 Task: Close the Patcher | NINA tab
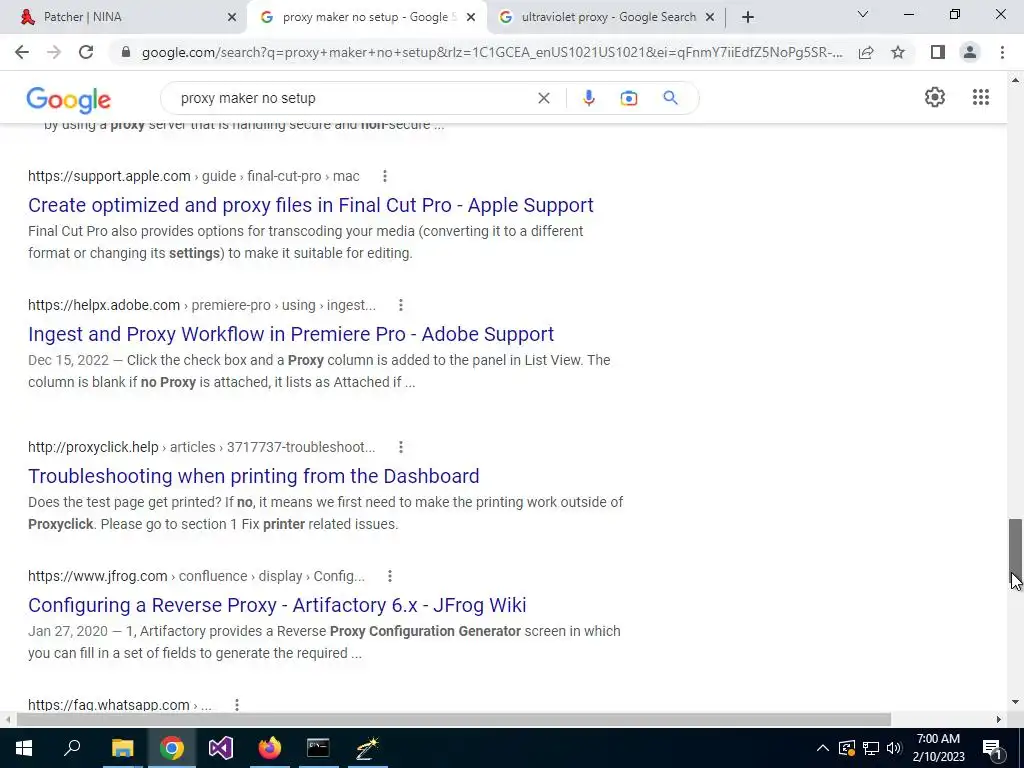click(x=232, y=18)
